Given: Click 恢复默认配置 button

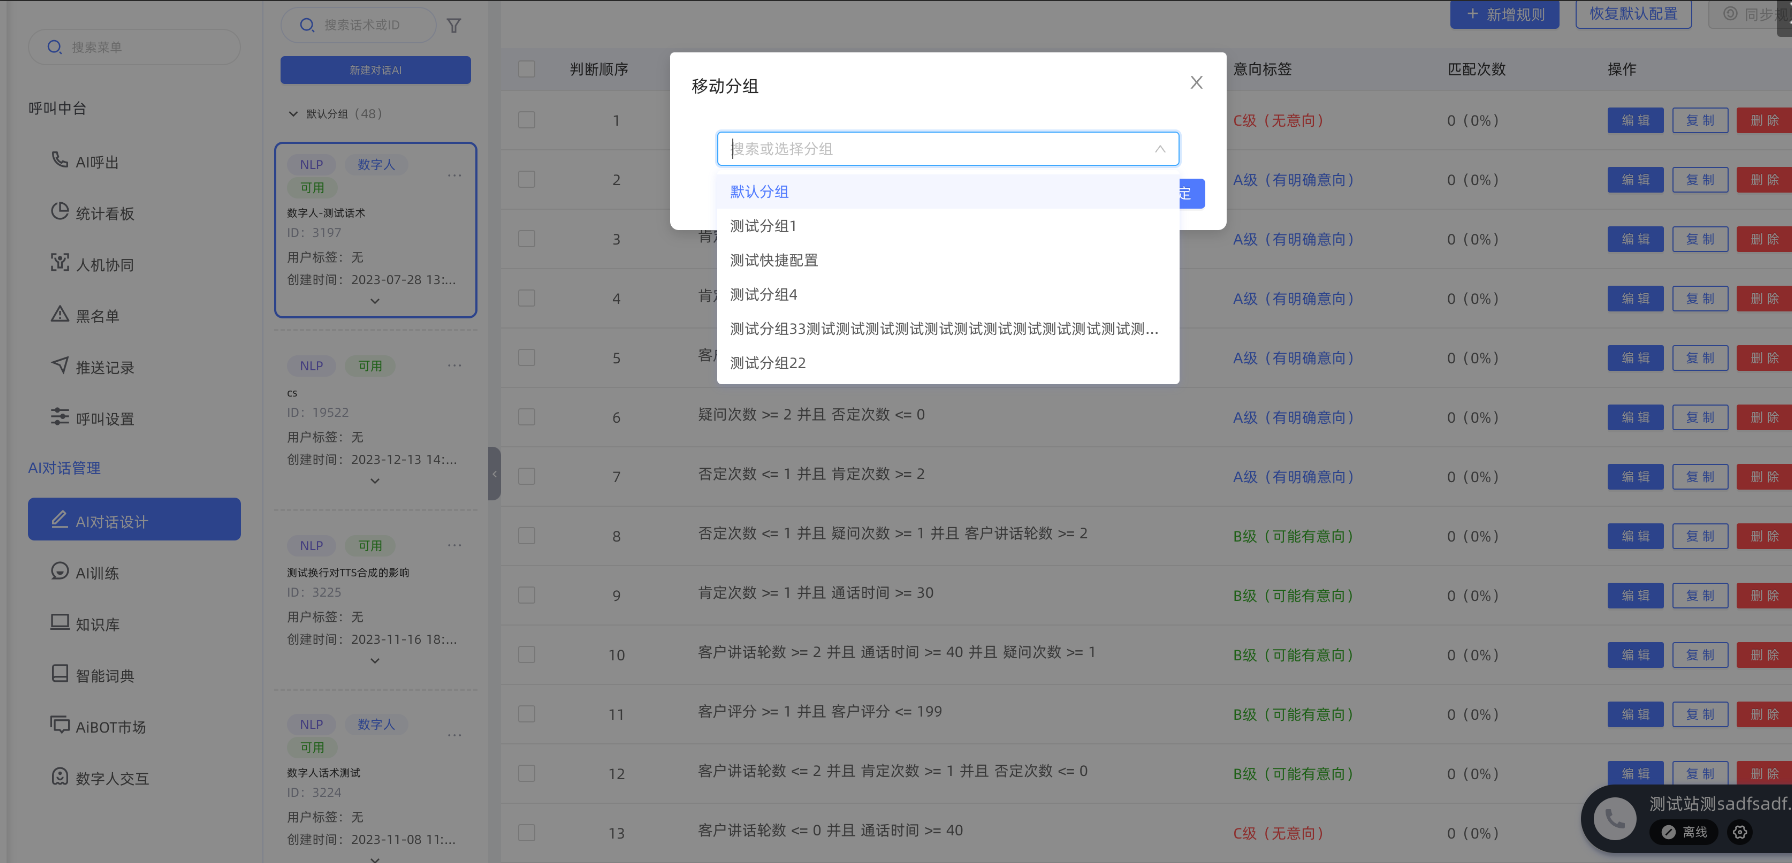Looking at the screenshot, I should tap(1633, 14).
